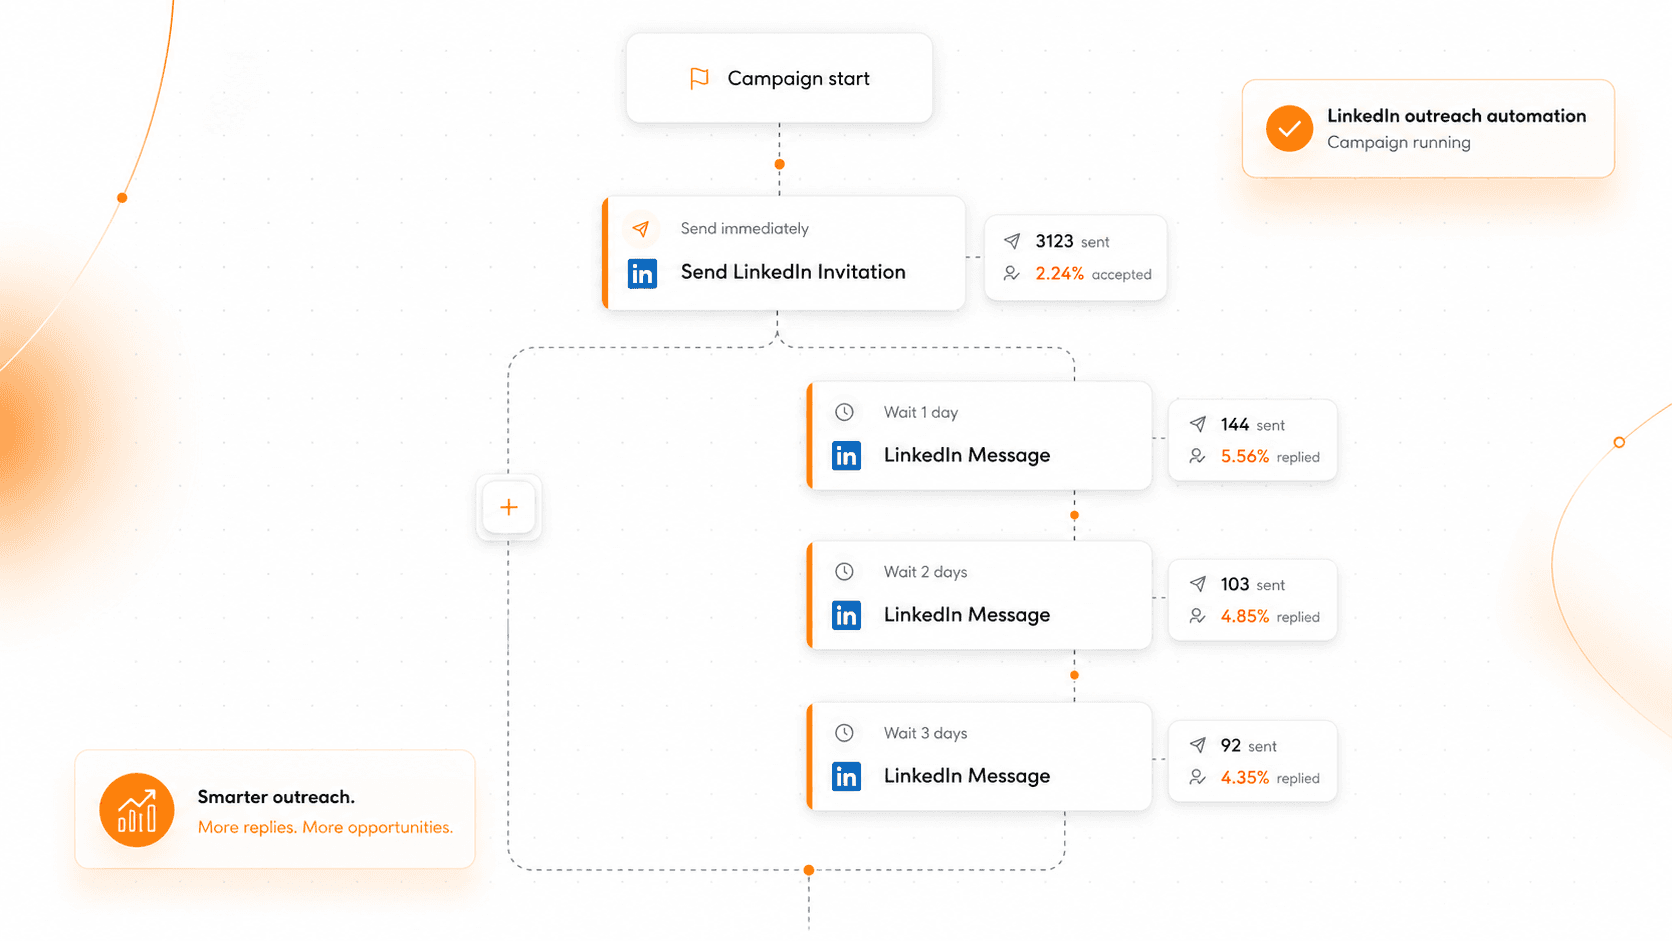
Task: Click the person icon beside 5.56% replied
Action: (1197, 456)
